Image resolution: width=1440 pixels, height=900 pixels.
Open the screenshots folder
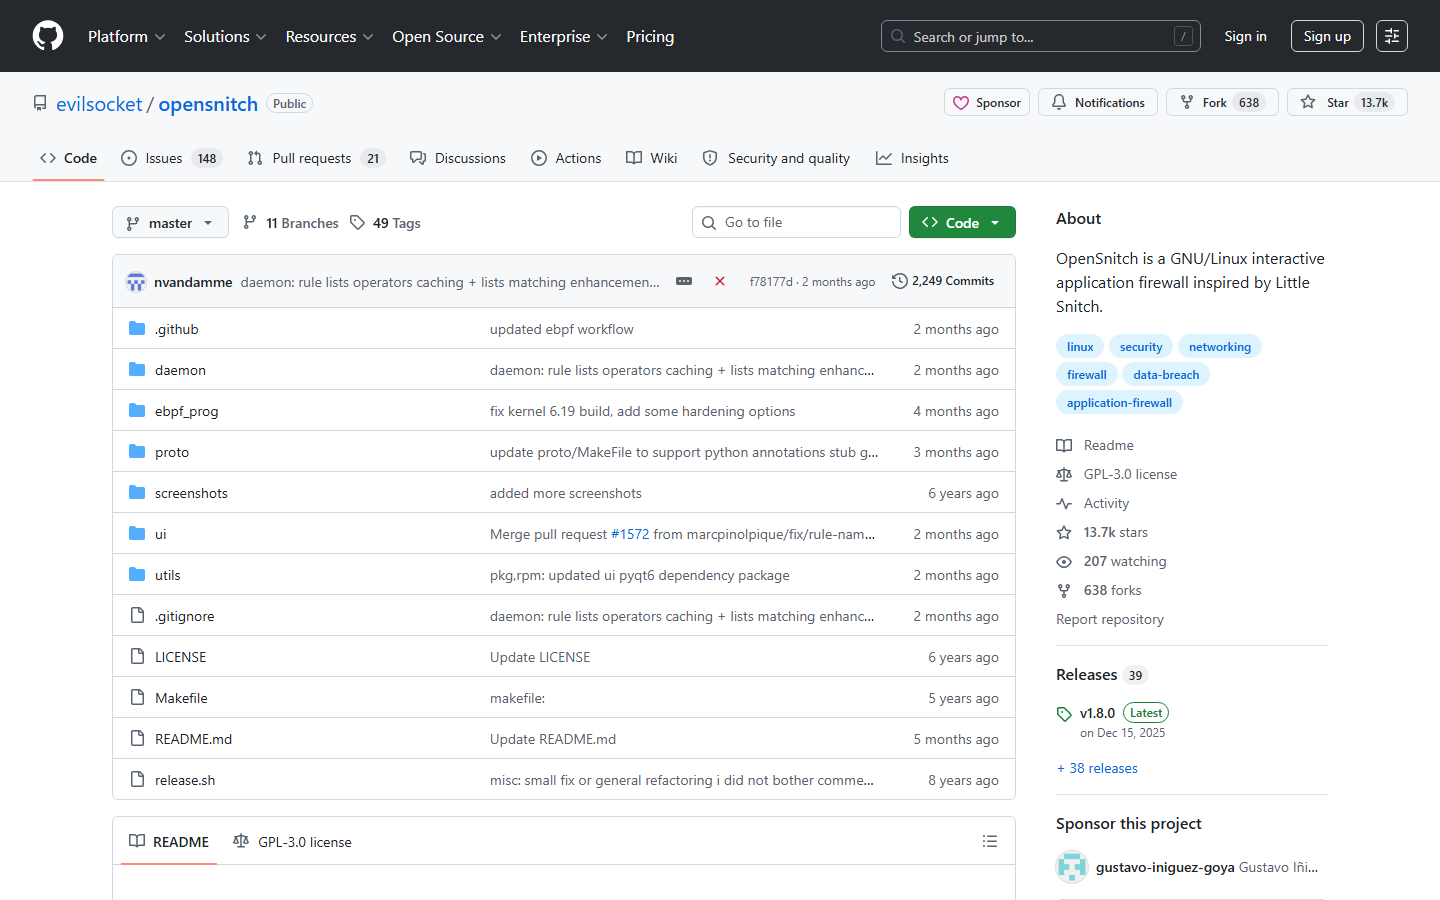point(191,493)
